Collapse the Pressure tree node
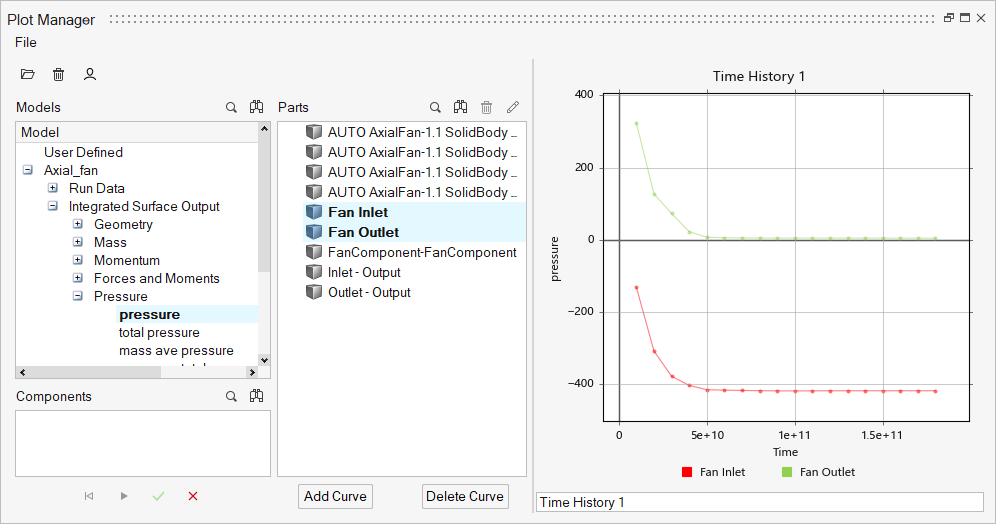Screen dimensions: 996x524 pyautogui.click(x=78, y=297)
